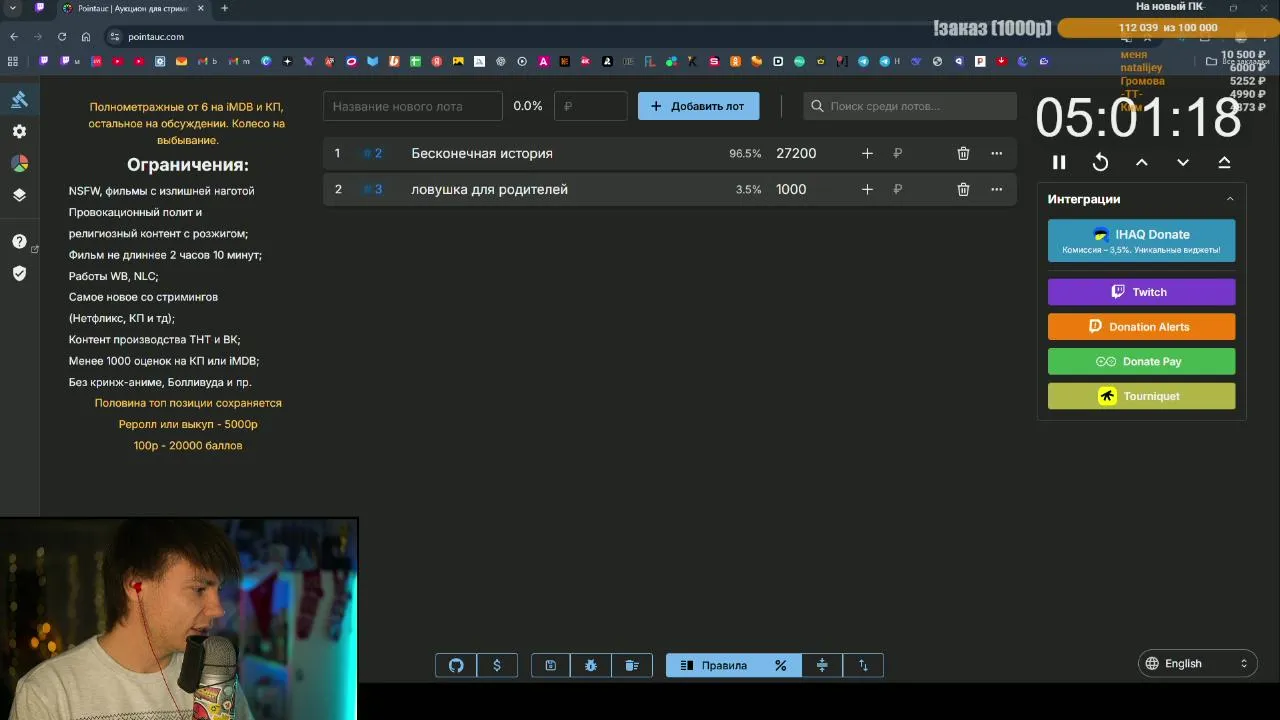Delete the Бесконечная история lot
The image size is (1280, 720).
click(963, 153)
